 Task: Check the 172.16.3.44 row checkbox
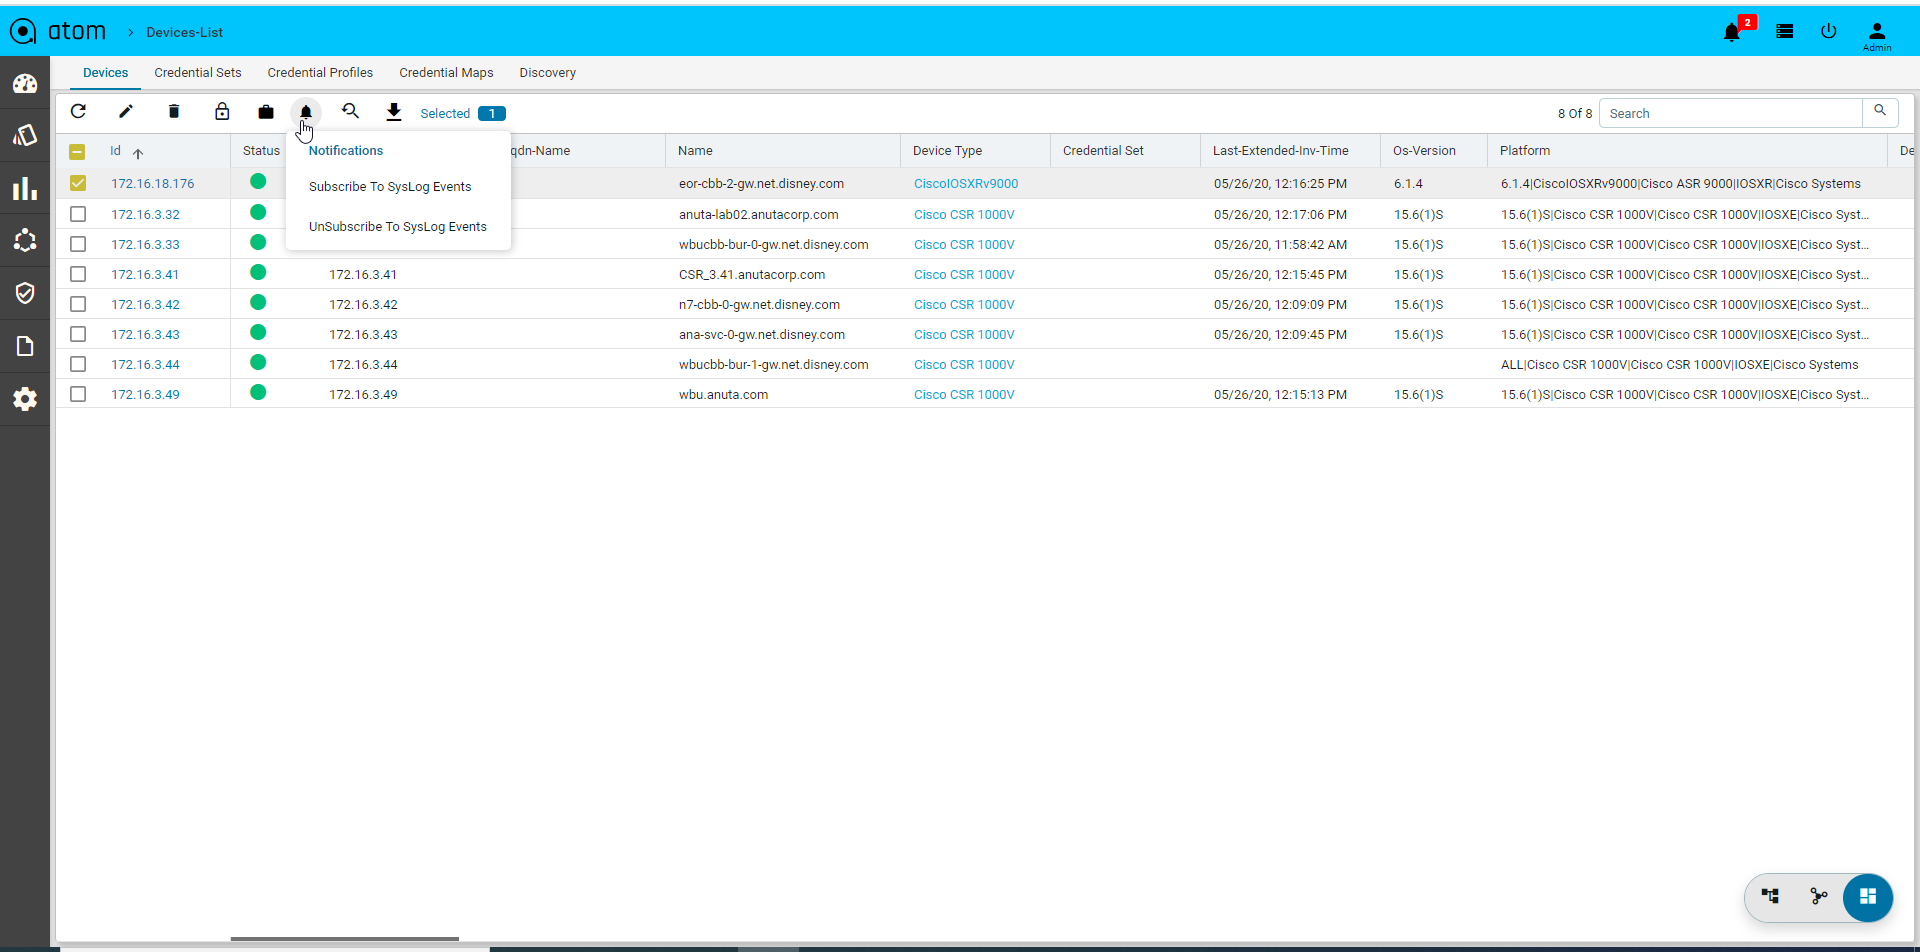(x=78, y=364)
